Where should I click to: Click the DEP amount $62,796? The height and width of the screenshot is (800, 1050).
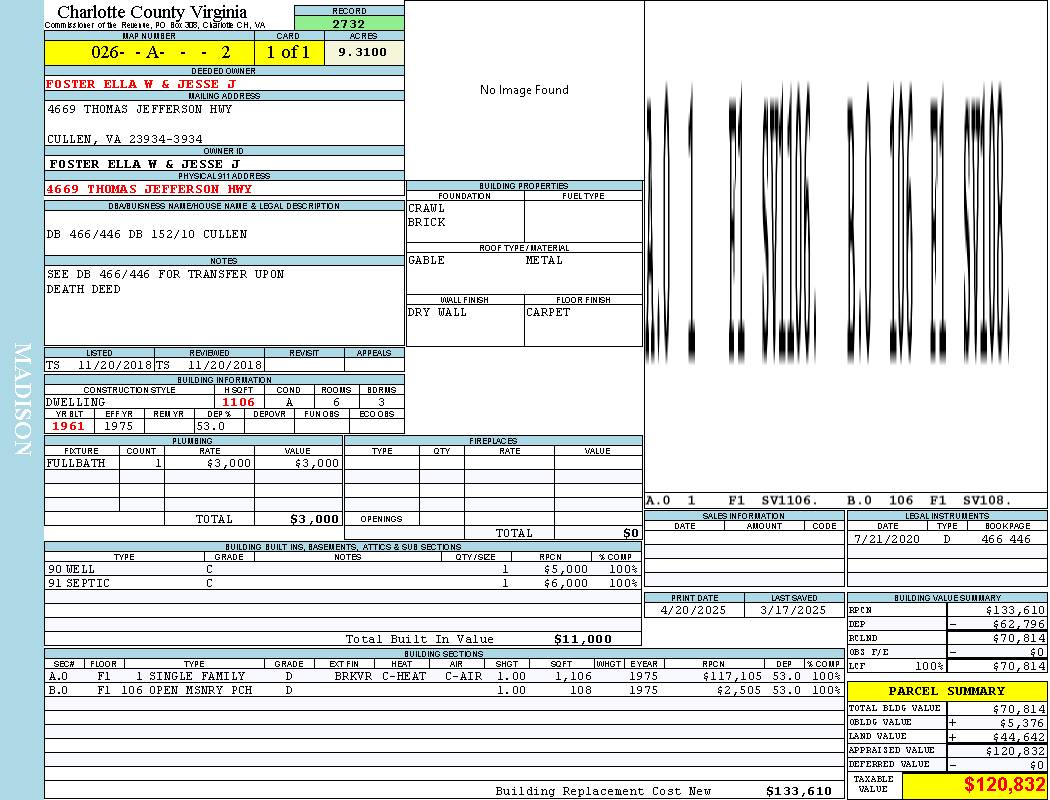coord(1018,625)
